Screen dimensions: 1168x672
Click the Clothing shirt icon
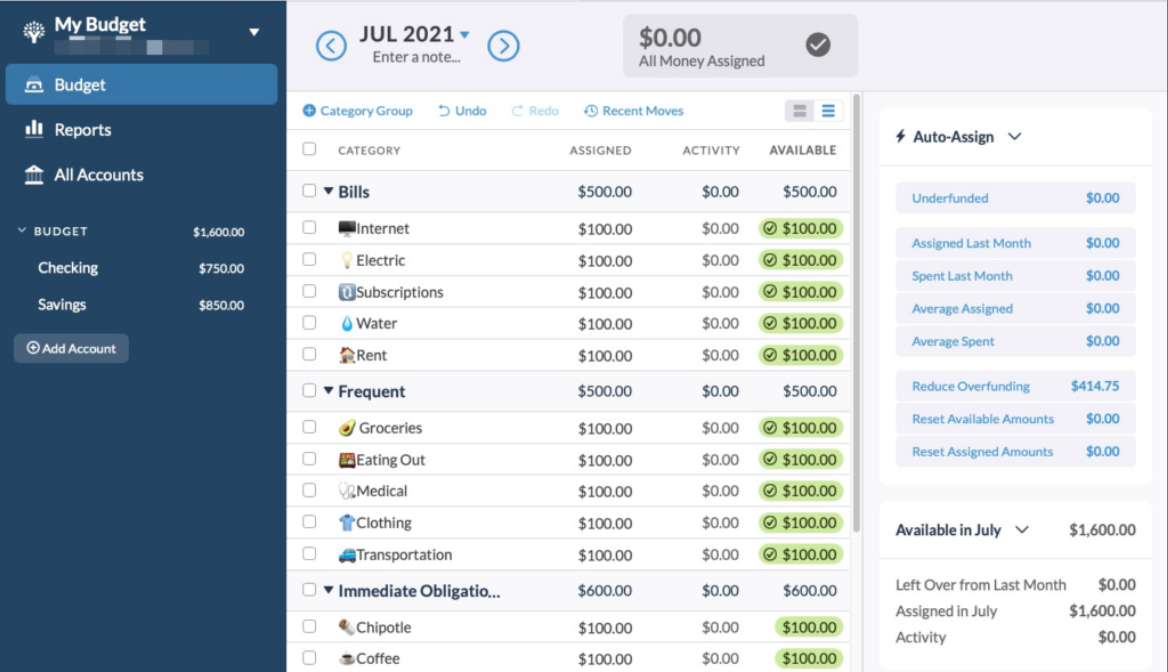346,522
